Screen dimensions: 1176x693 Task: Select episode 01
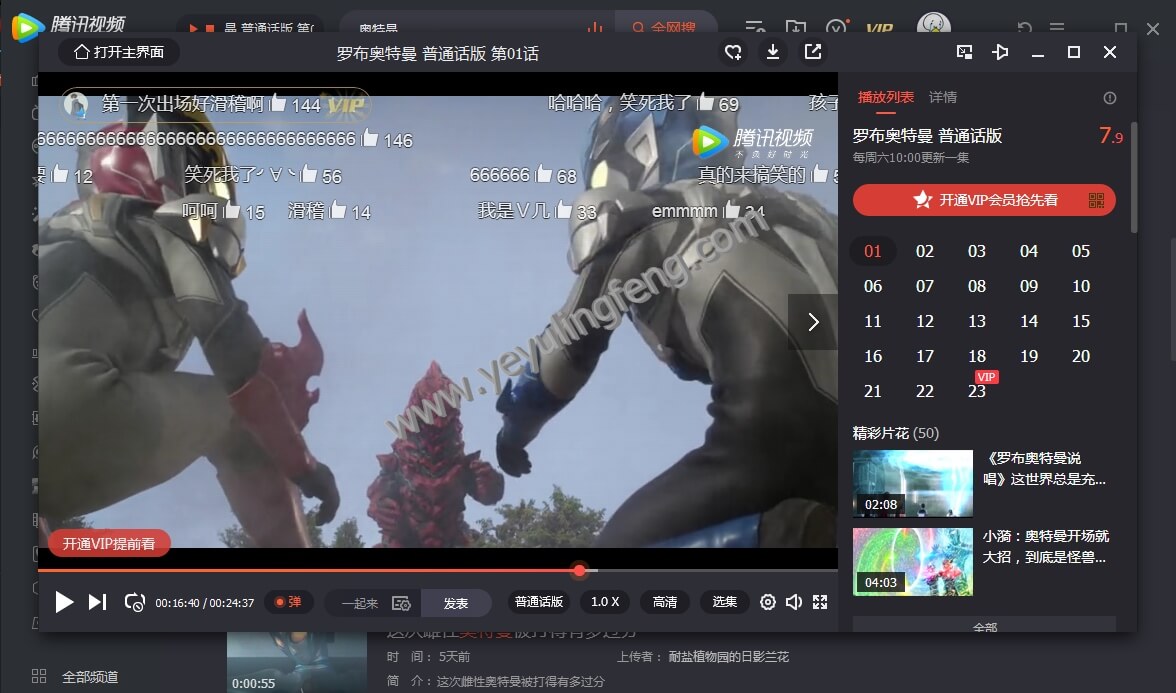coord(873,251)
